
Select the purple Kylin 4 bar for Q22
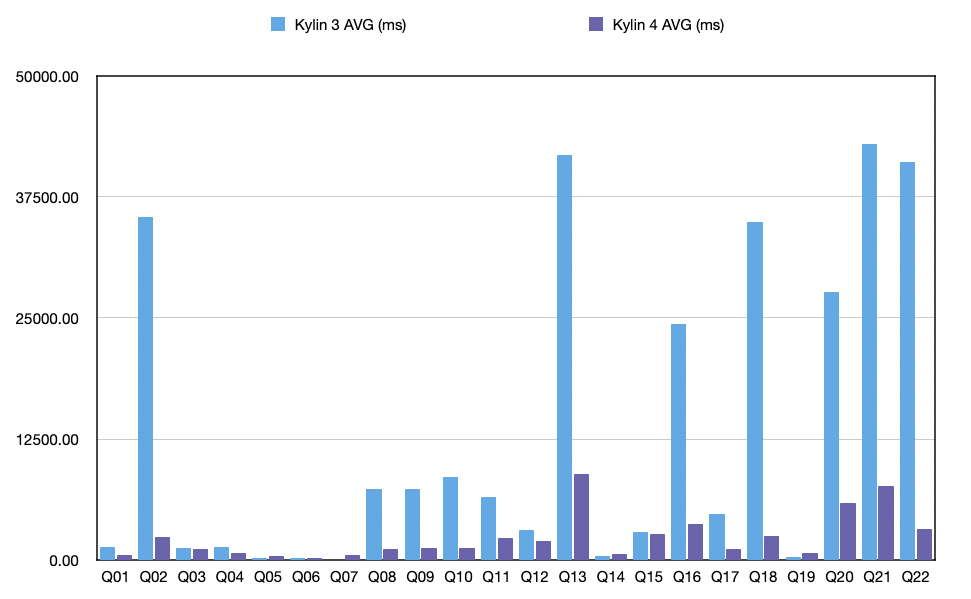pyautogui.click(x=924, y=544)
